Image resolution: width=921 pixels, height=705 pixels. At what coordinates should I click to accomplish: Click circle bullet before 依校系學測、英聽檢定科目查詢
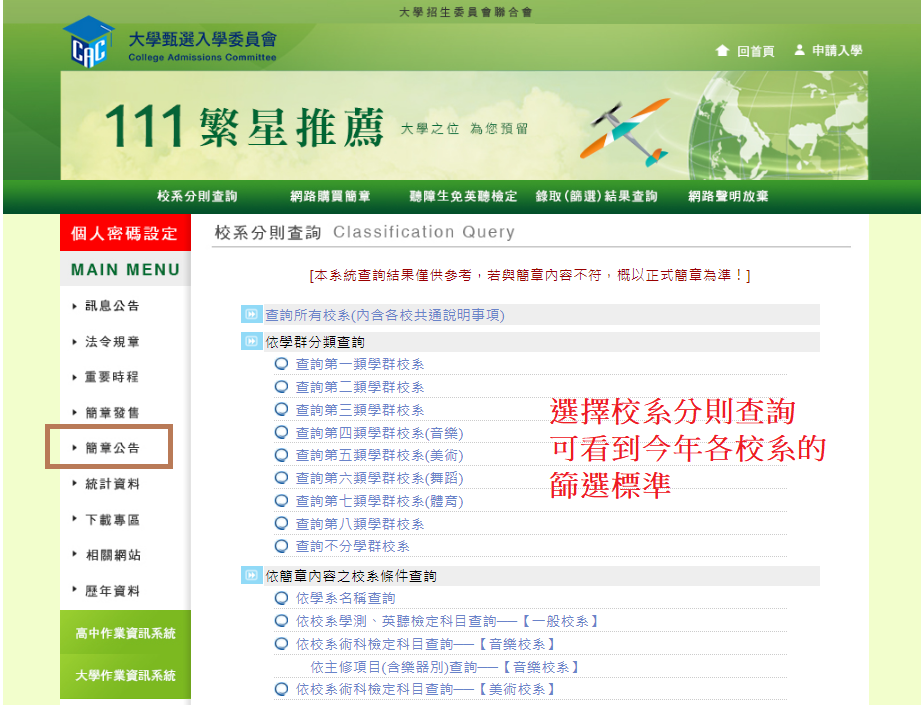pos(281,621)
